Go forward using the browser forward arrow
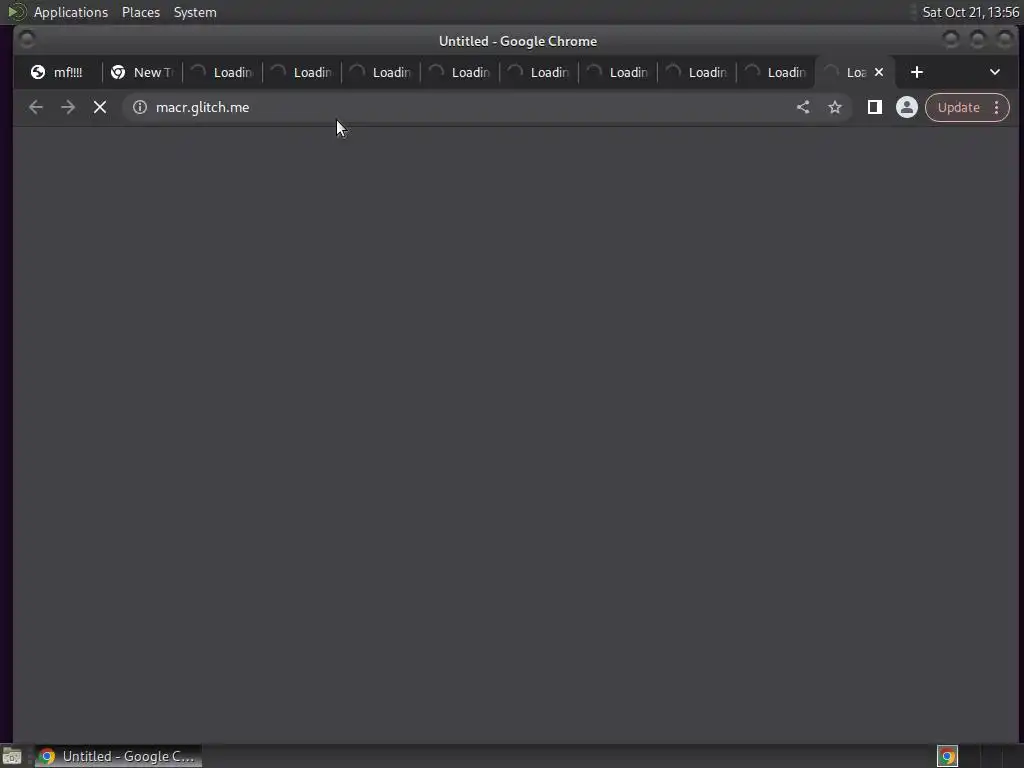Image resolution: width=1024 pixels, height=768 pixels. coord(68,107)
